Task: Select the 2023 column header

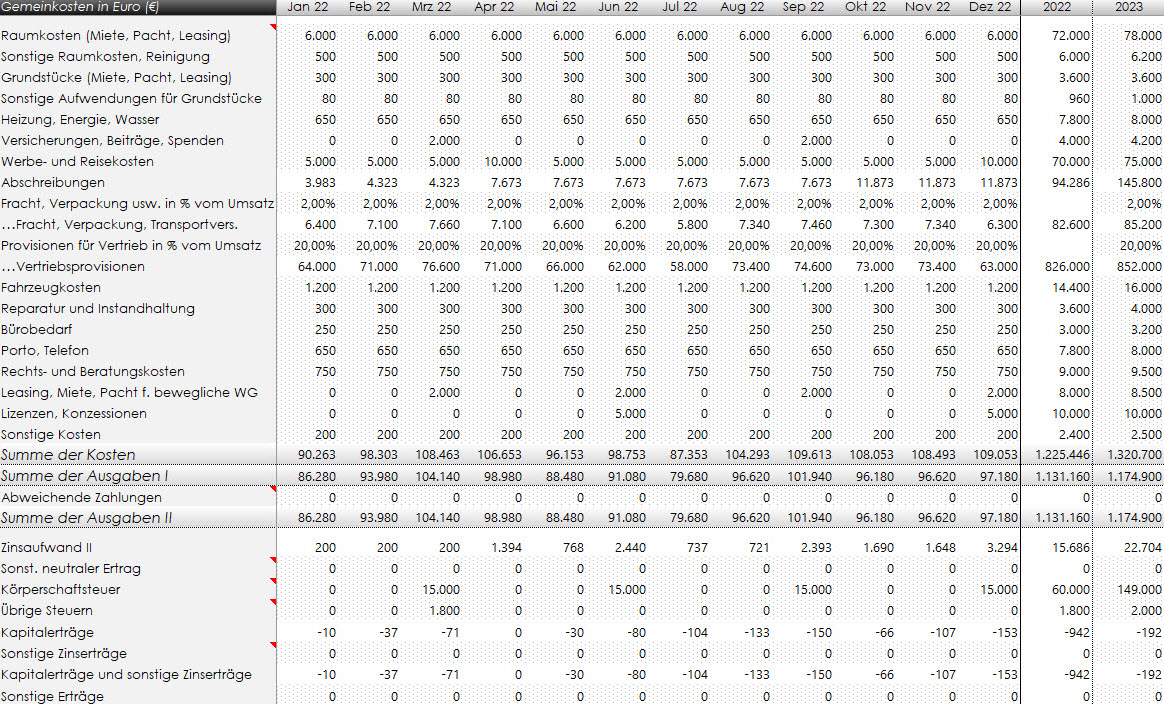Action: coord(1128,7)
